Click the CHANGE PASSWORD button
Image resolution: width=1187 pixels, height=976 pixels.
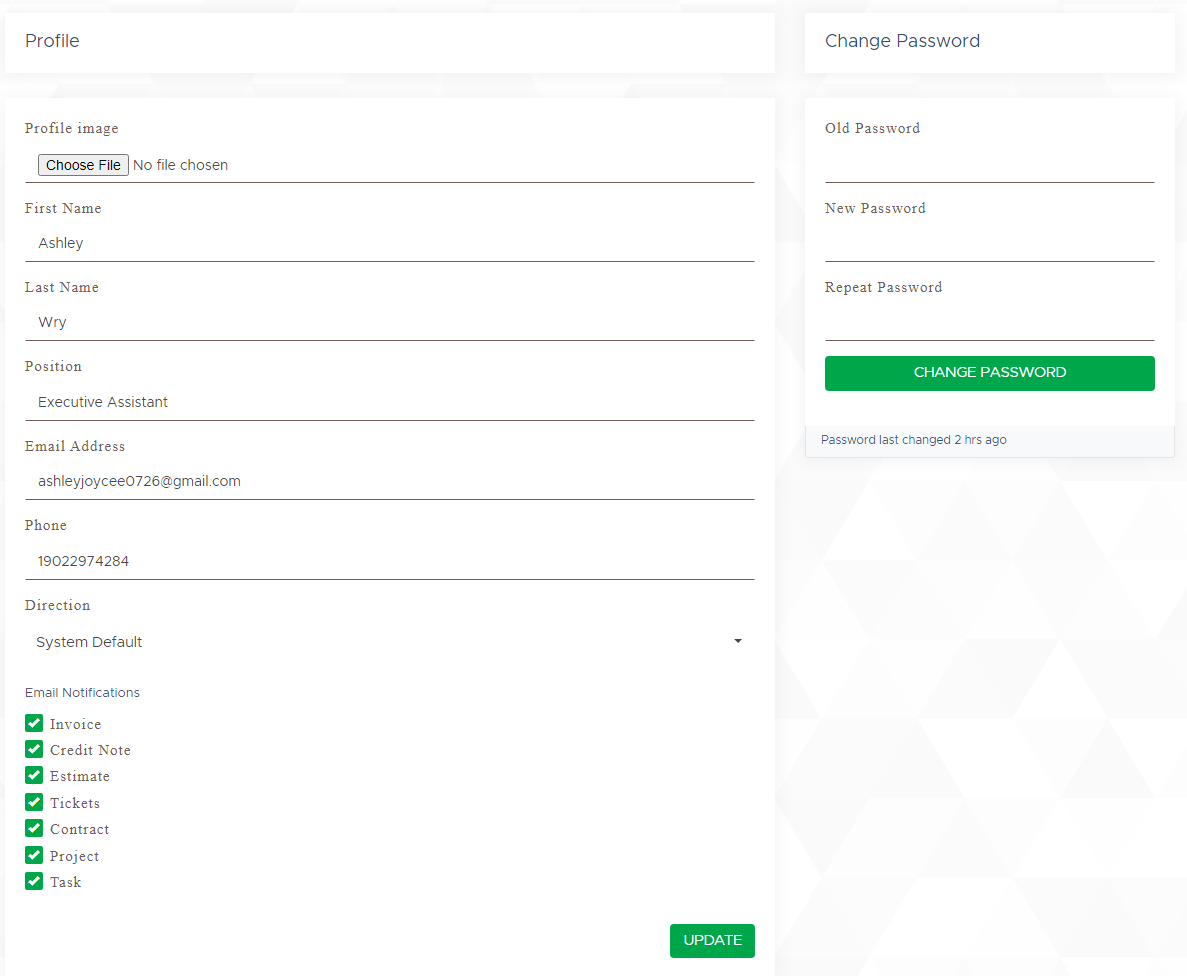coord(989,373)
